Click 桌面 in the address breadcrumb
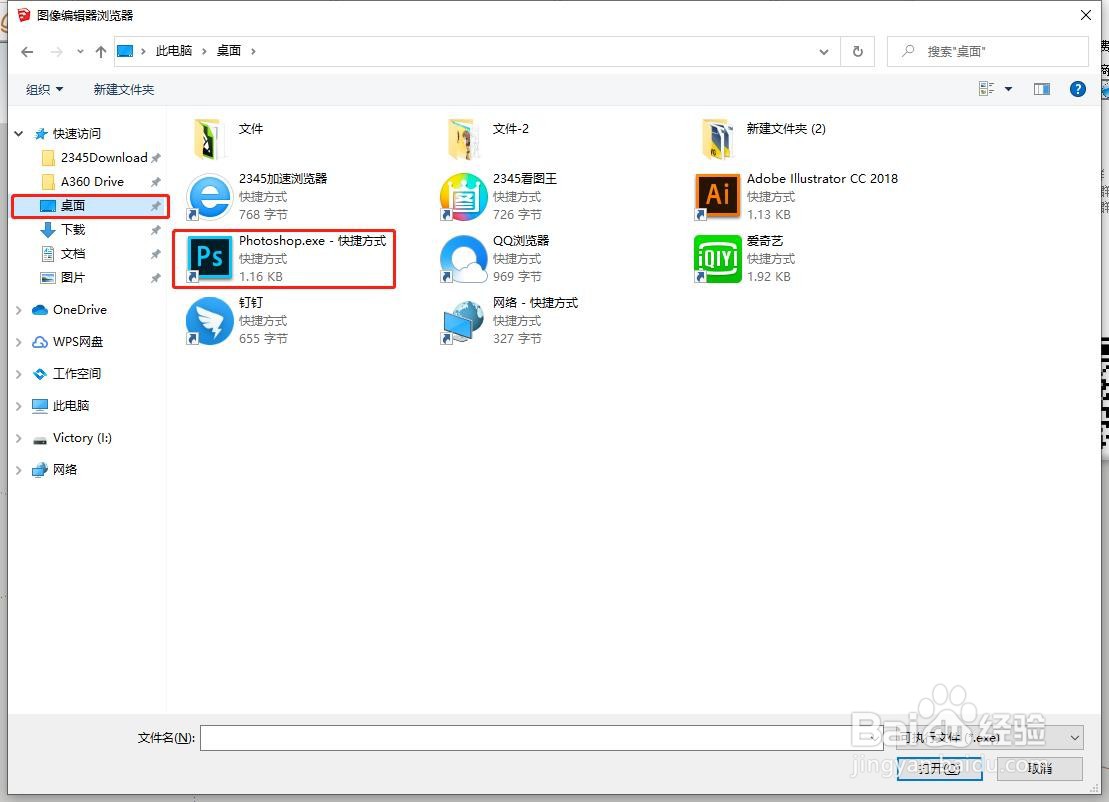This screenshot has width=1109, height=802. pos(228,51)
